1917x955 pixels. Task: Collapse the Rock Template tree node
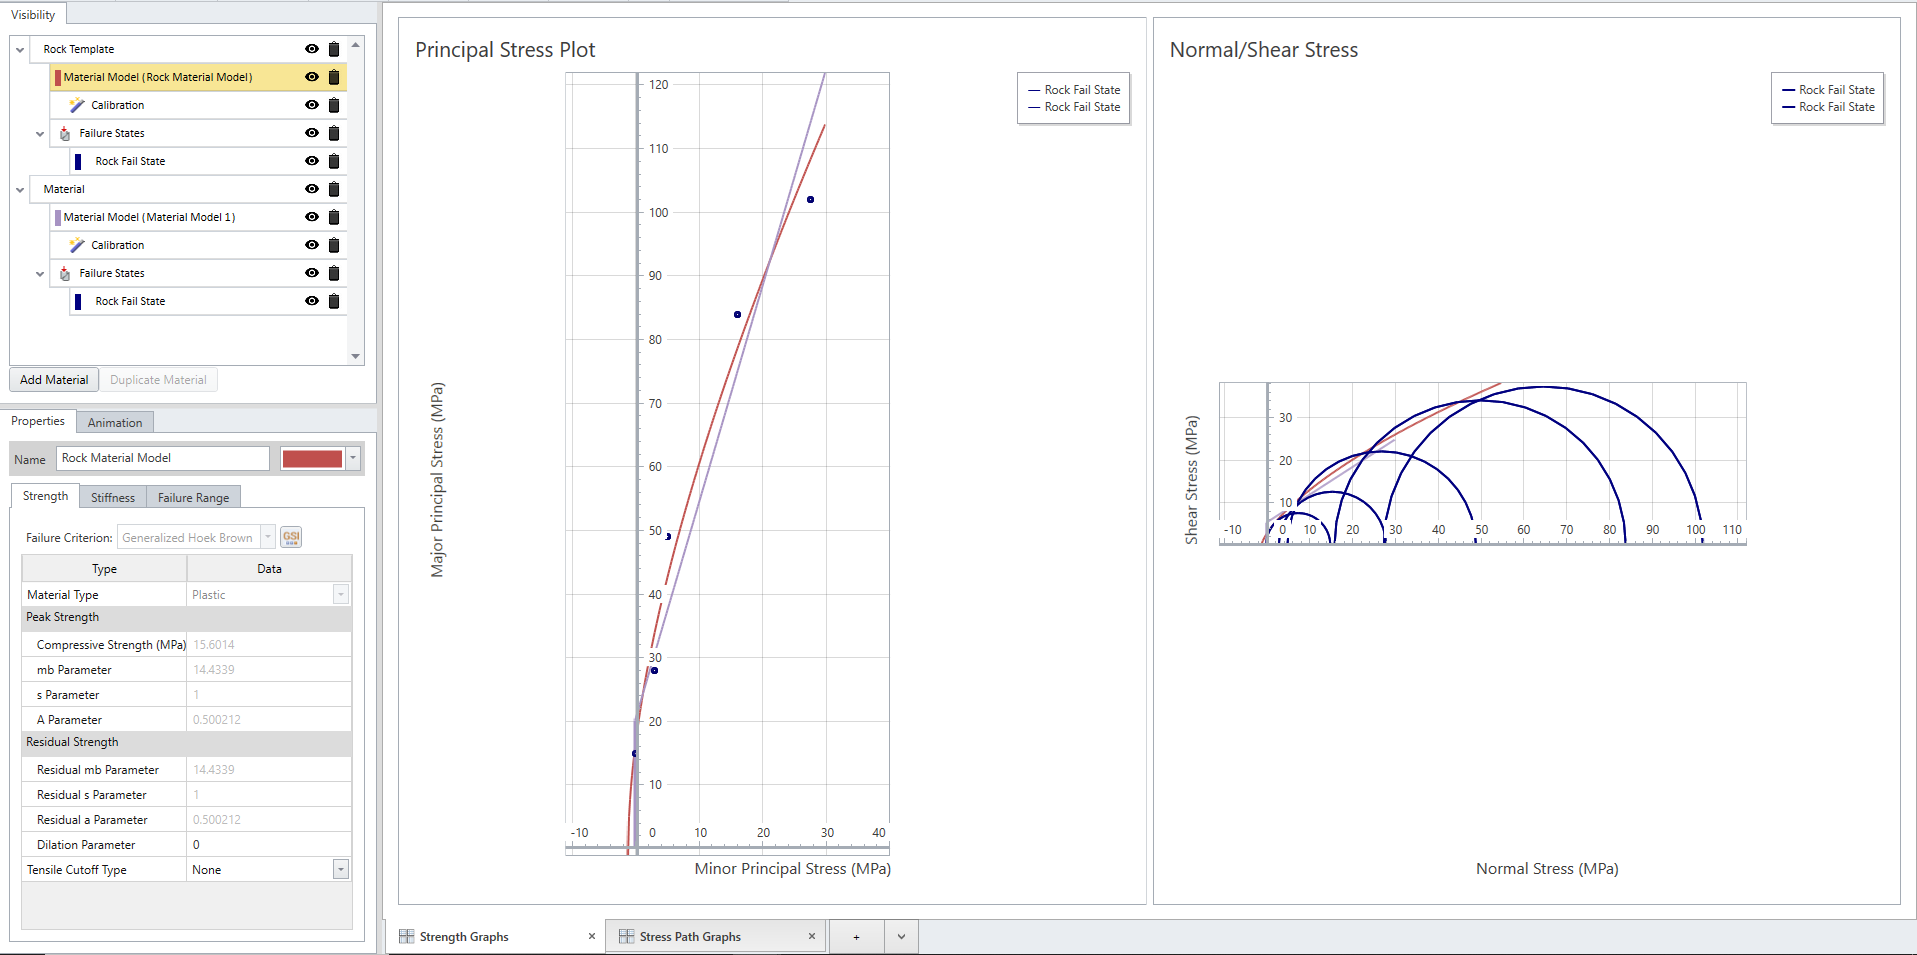coord(19,48)
